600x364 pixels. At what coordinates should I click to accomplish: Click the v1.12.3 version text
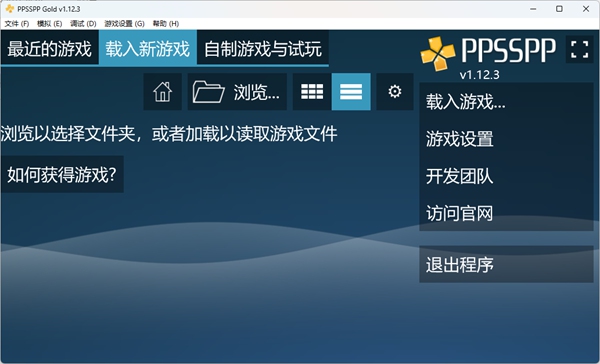tap(479, 75)
